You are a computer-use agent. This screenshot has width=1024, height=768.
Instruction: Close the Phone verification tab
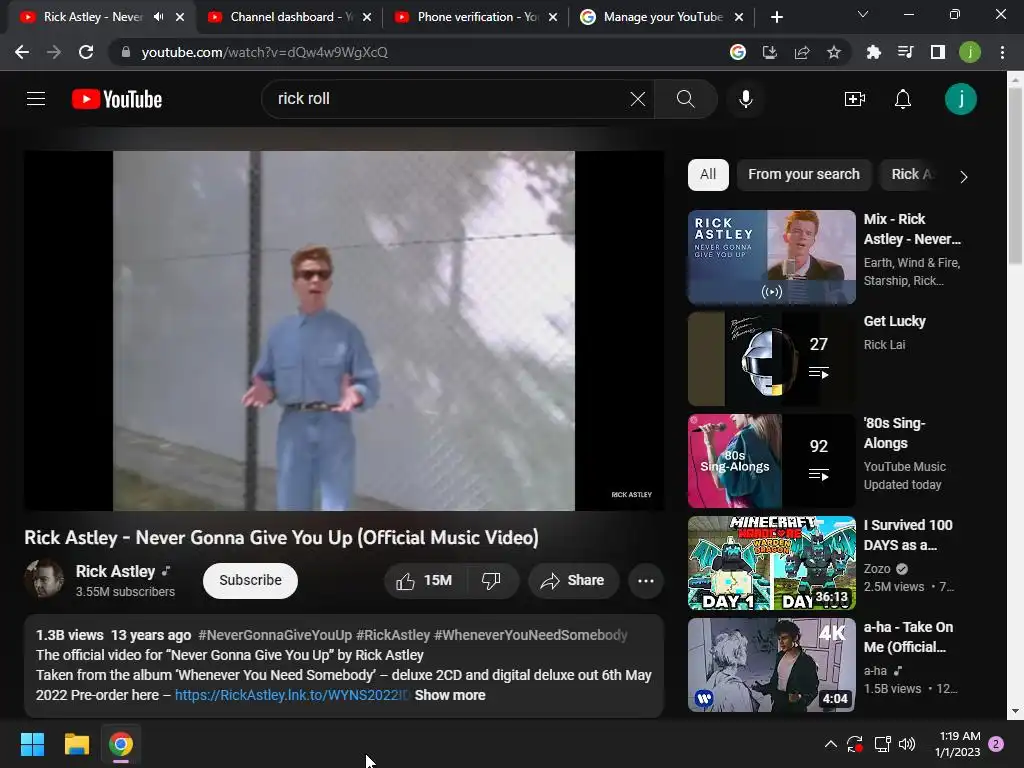click(553, 17)
